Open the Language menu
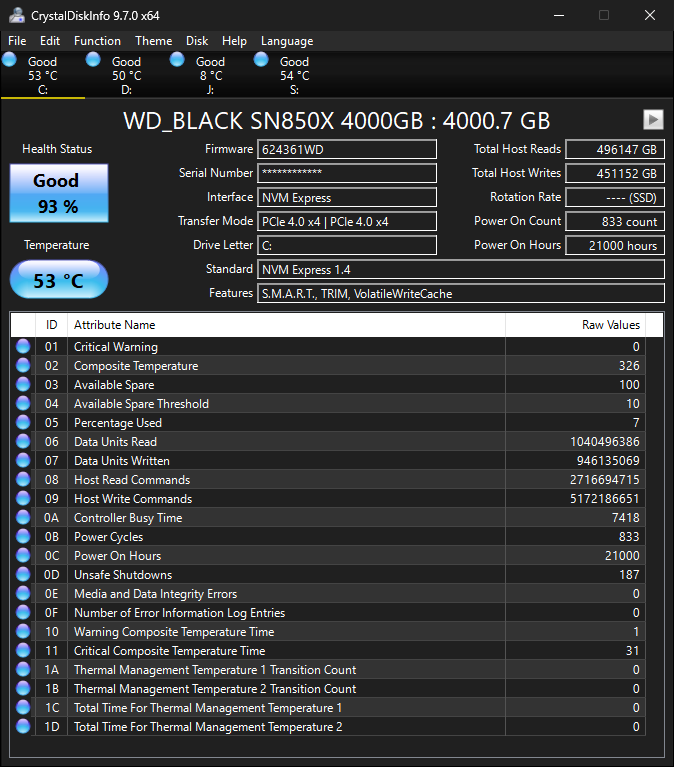This screenshot has width=674, height=767. point(287,41)
